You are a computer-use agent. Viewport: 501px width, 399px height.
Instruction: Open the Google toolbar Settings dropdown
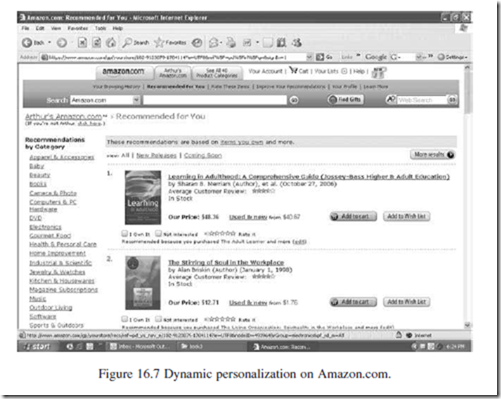453,57
